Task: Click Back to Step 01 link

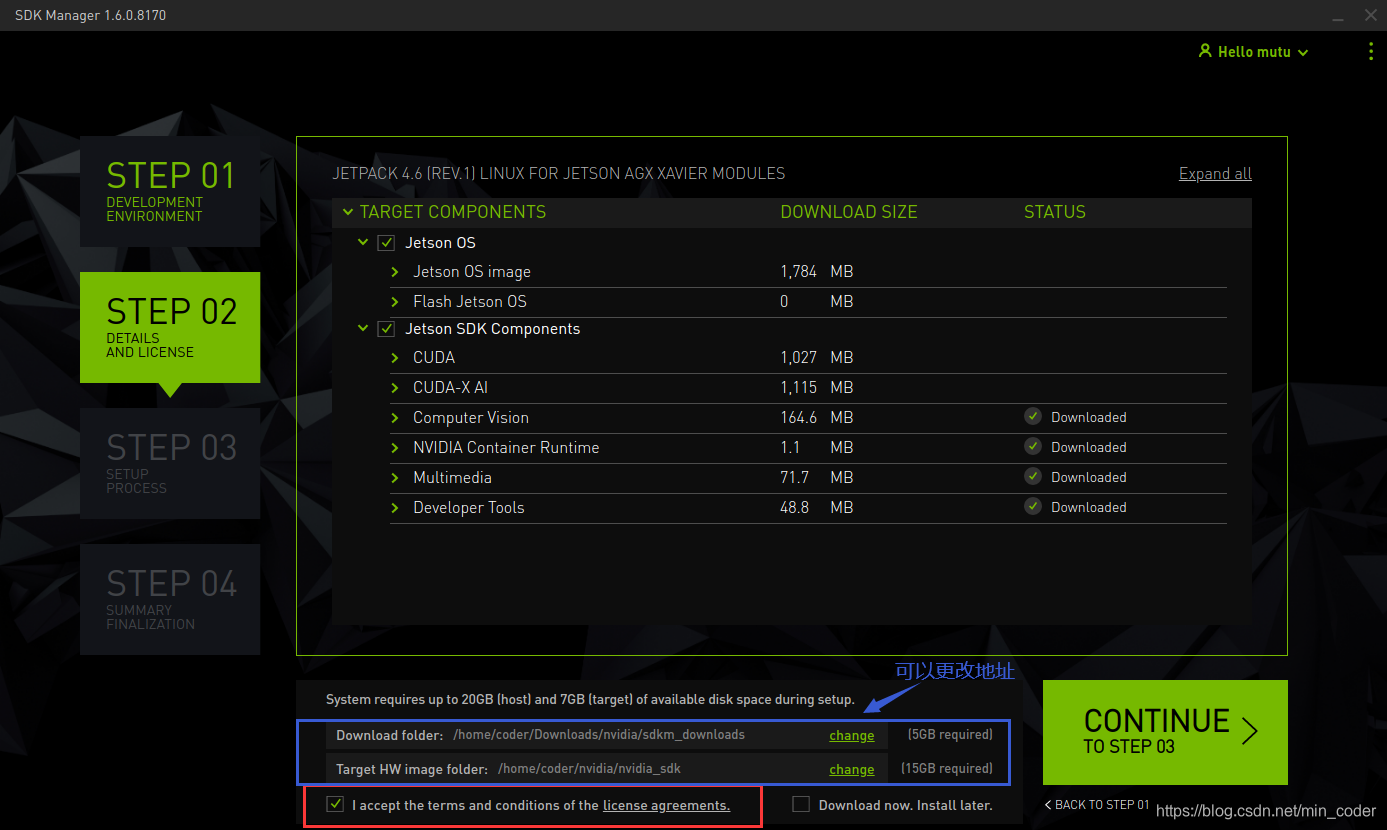Action: pos(1097,805)
